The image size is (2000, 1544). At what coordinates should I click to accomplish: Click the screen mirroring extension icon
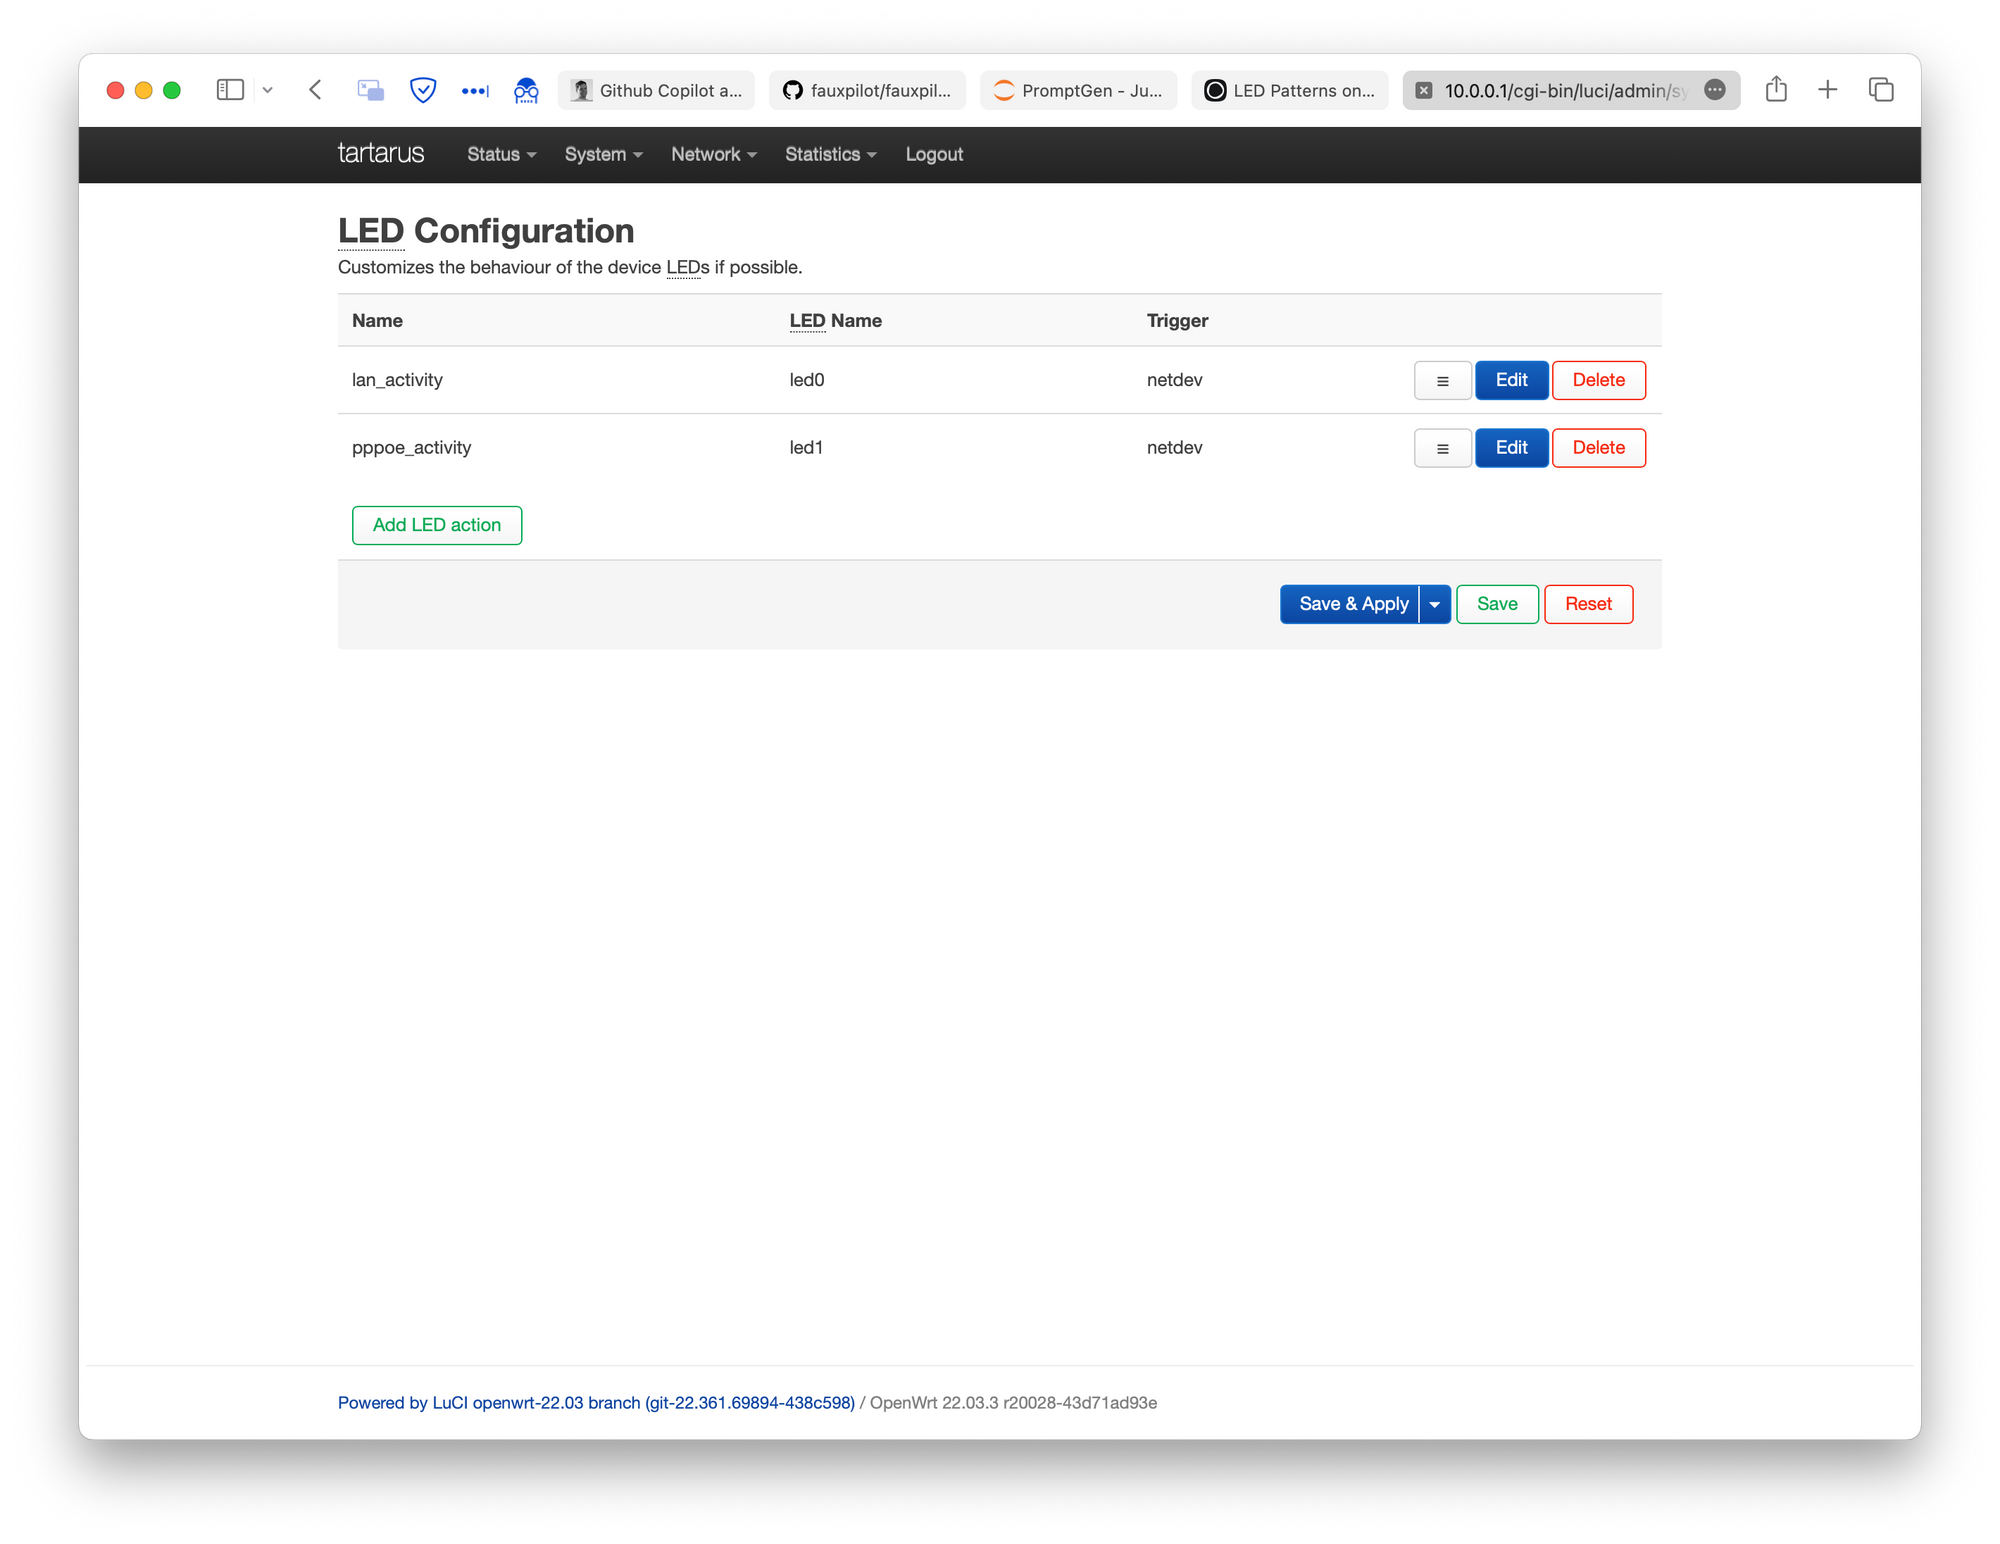[x=371, y=90]
